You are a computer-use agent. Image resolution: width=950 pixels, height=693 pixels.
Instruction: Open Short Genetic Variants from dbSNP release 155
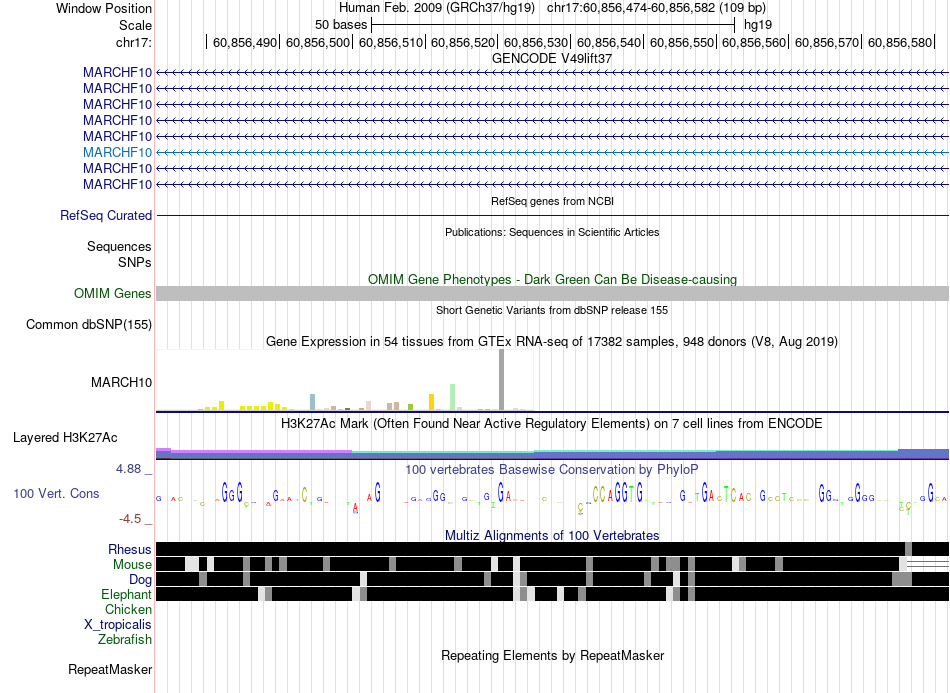click(552, 310)
